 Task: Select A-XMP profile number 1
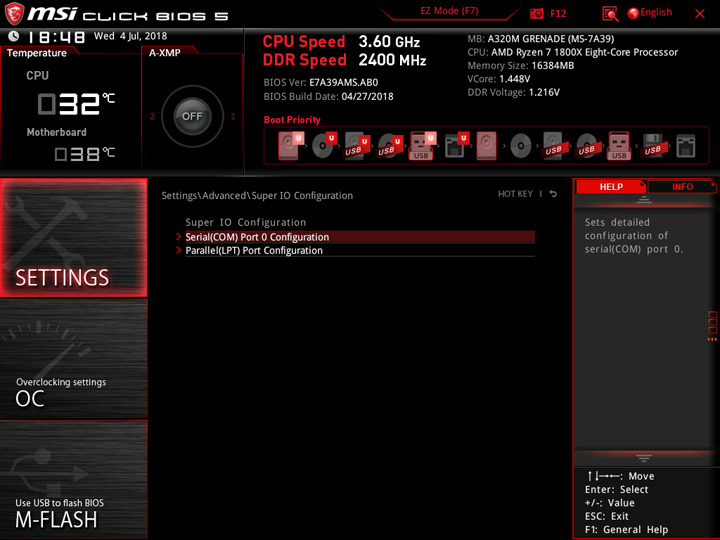click(233, 116)
